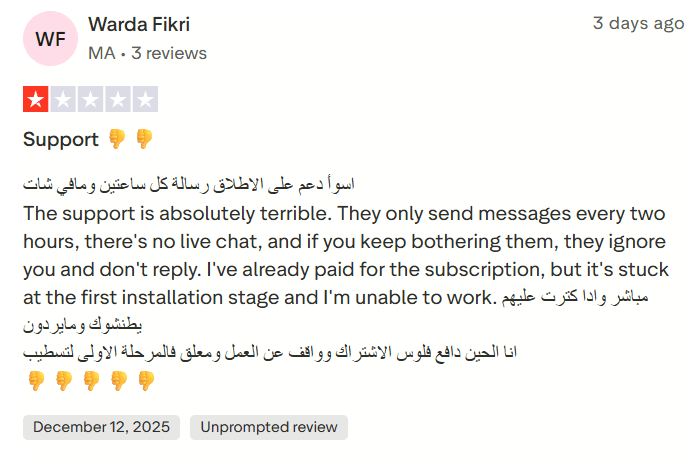The height and width of the screenshot is (458, 700).
Task: Click the WF reviewer avatar
Action: pos(49,39)
